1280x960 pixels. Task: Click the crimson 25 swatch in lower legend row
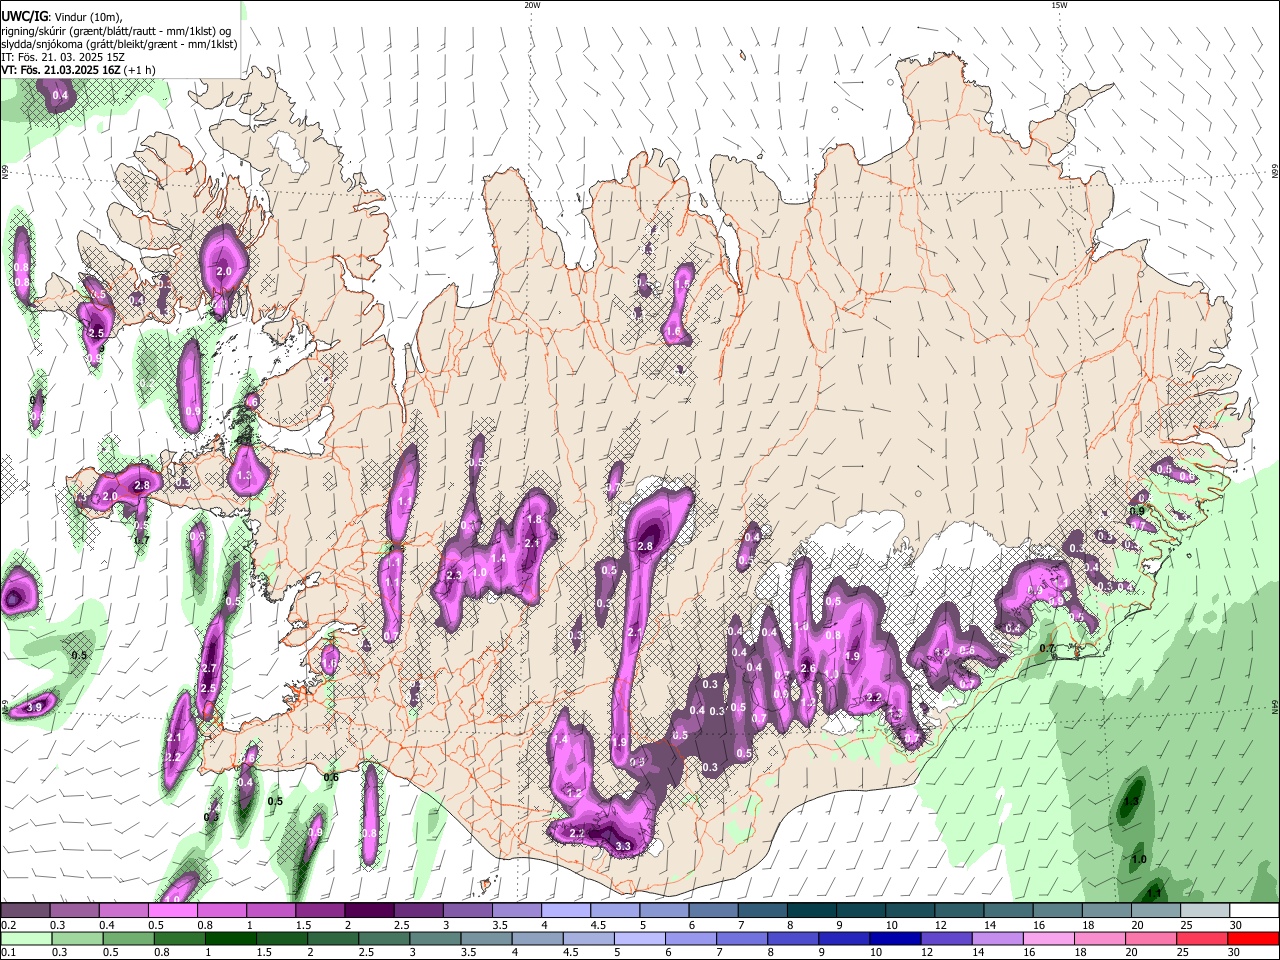point(1202,939)
